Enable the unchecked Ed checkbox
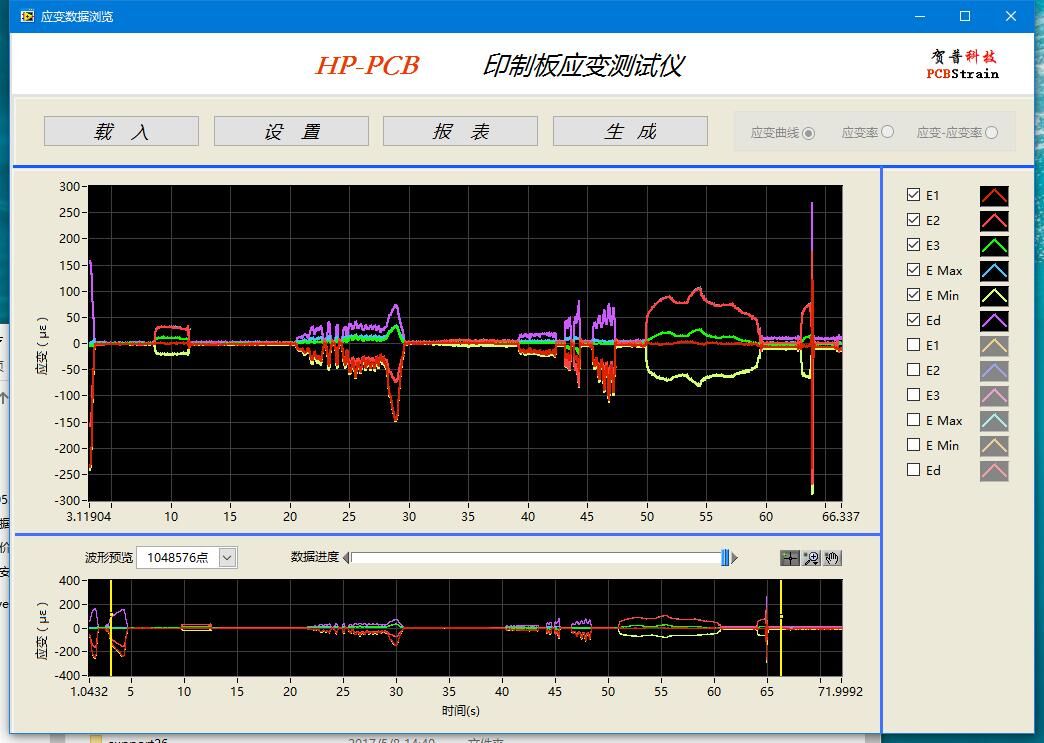Screen dimensions: 1044x743 914,469
